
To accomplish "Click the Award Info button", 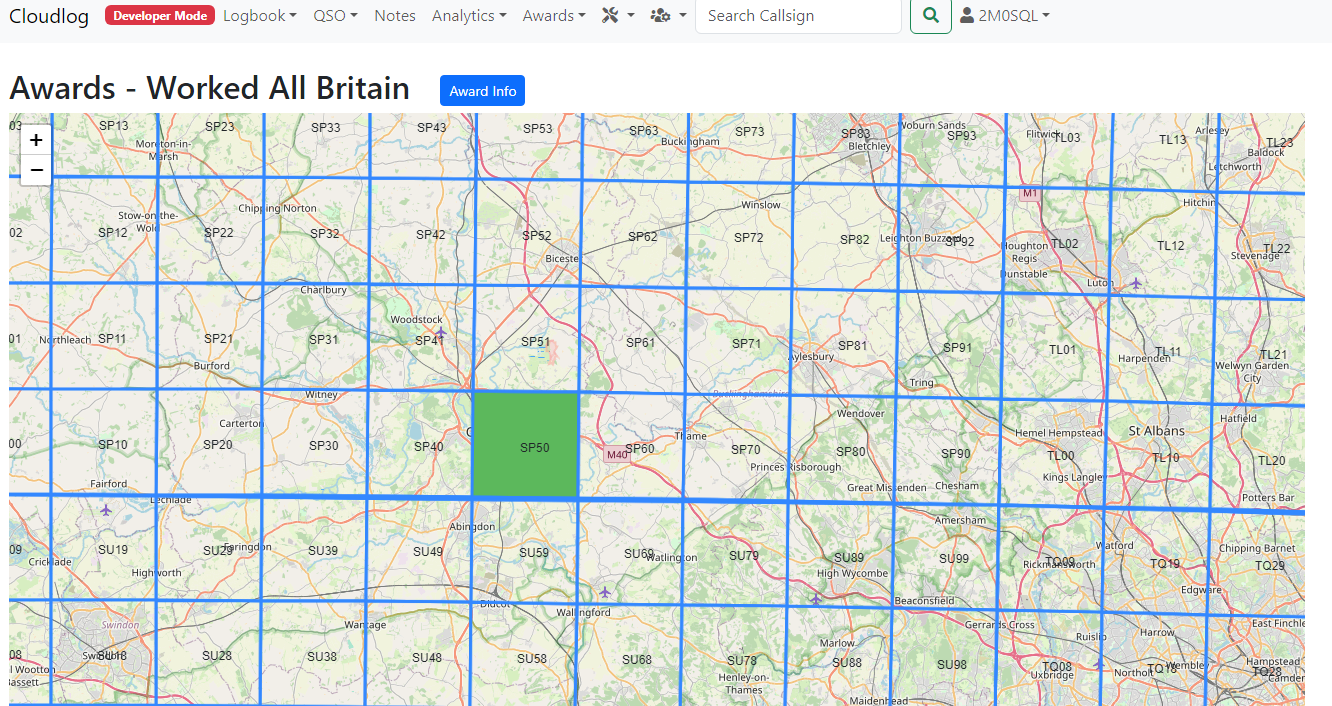I will click(x=482, y=91).
